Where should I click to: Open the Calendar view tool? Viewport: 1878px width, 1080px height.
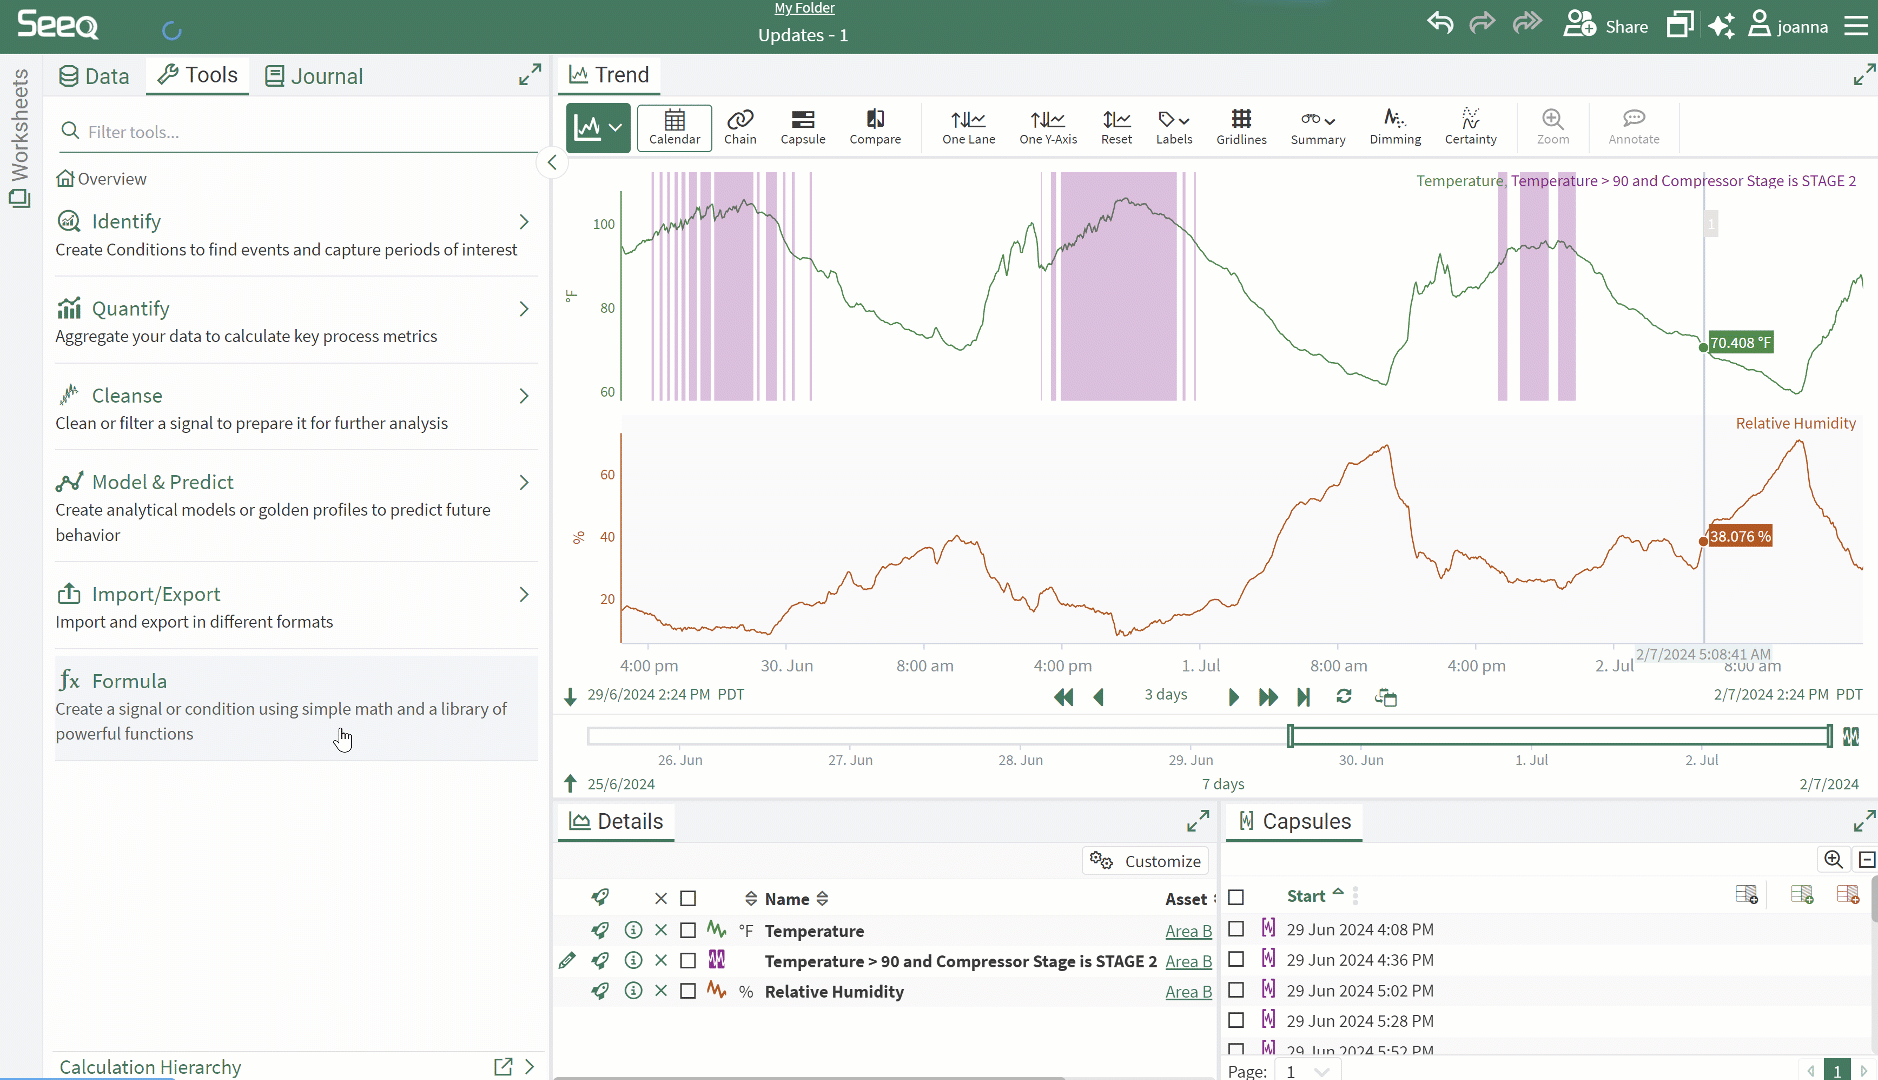674,127
